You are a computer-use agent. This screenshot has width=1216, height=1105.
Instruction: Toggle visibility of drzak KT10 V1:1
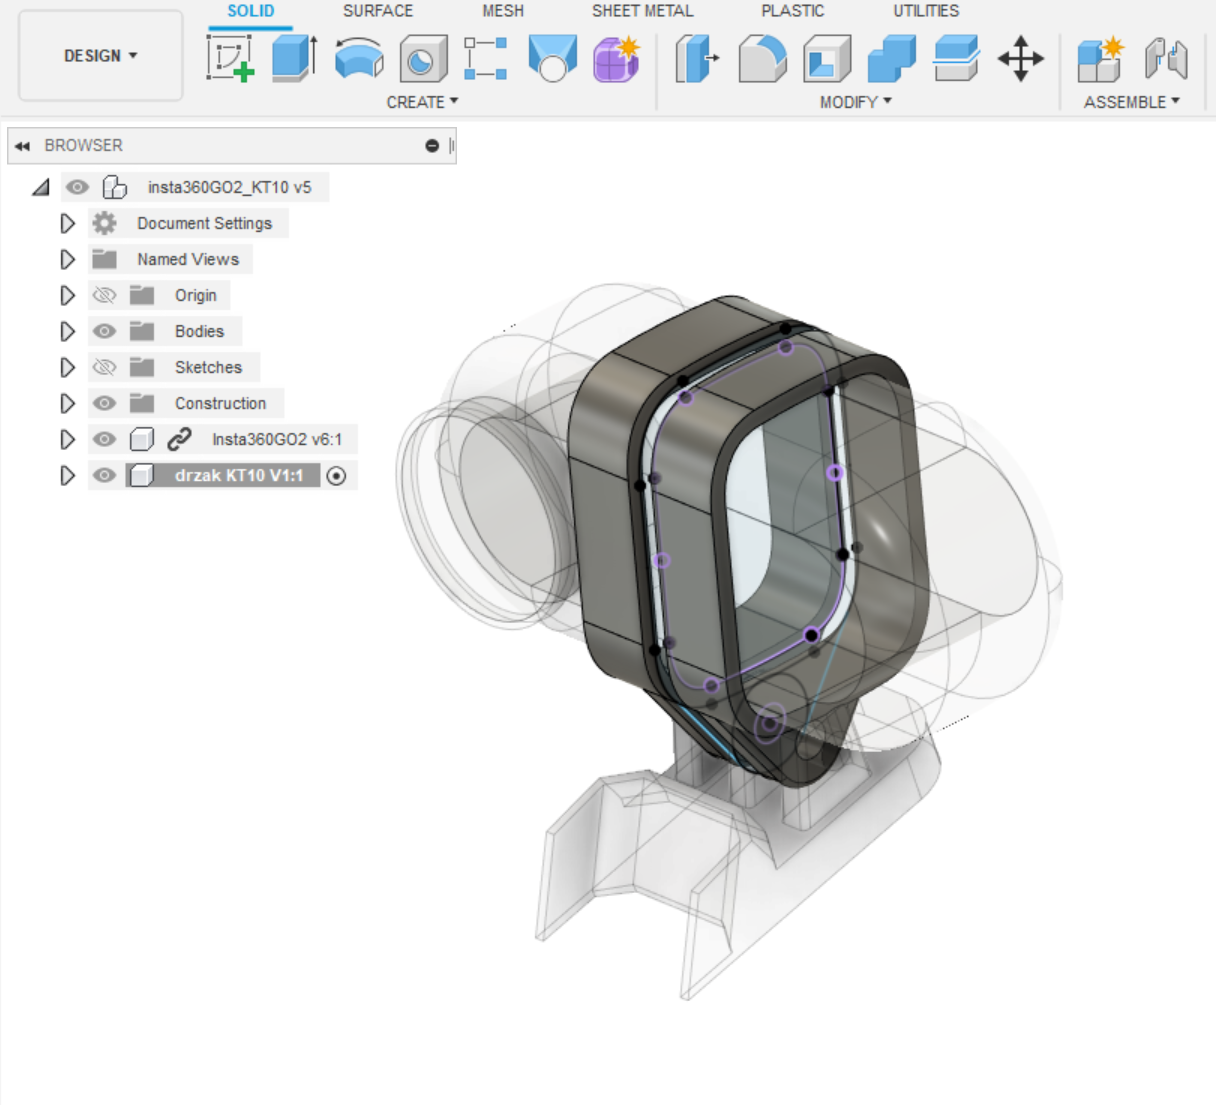point(105,475)
